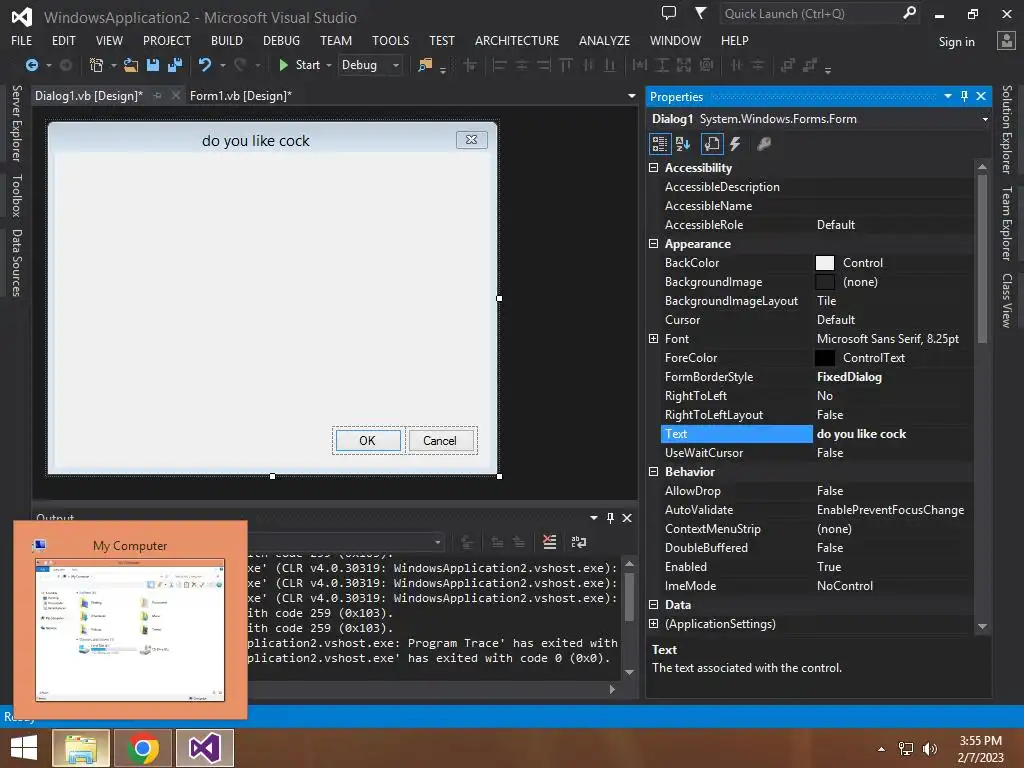This screenshot has height=768, width=1024.
Task: Sort Properties alphabetically
Action: coord(683,144)
